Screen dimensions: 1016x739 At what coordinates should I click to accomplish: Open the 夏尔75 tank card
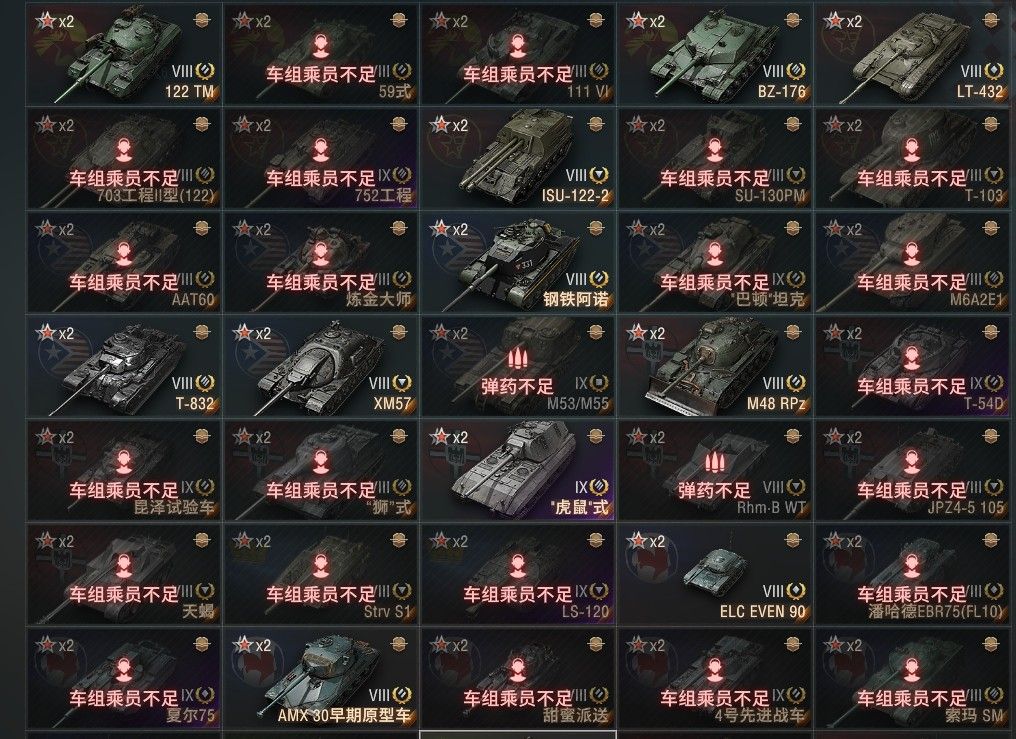coord(123,679)
